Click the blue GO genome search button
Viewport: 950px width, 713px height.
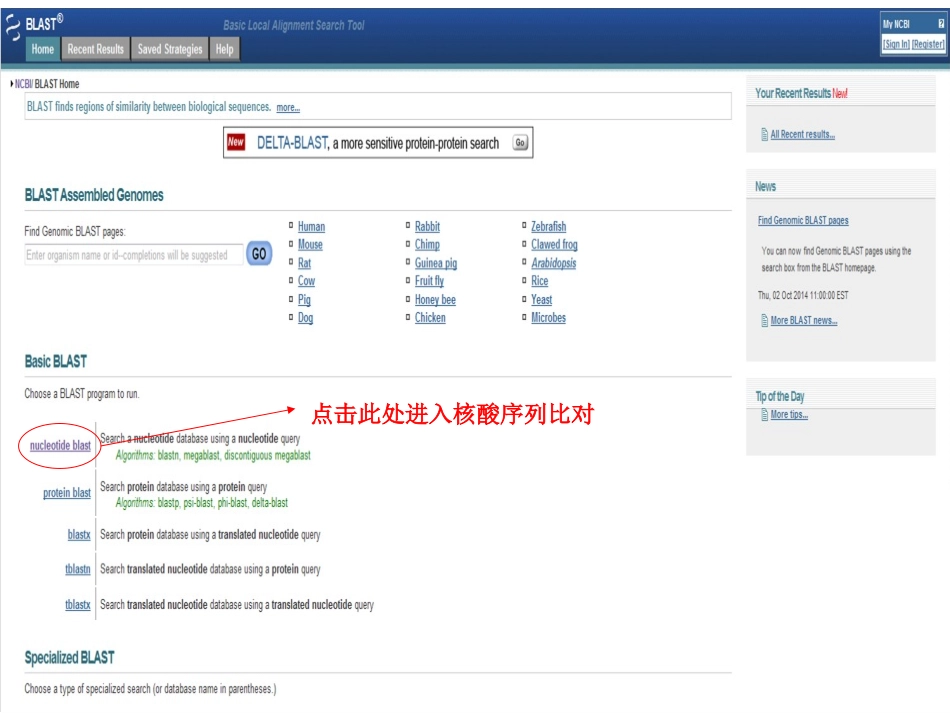coord(259,254)
